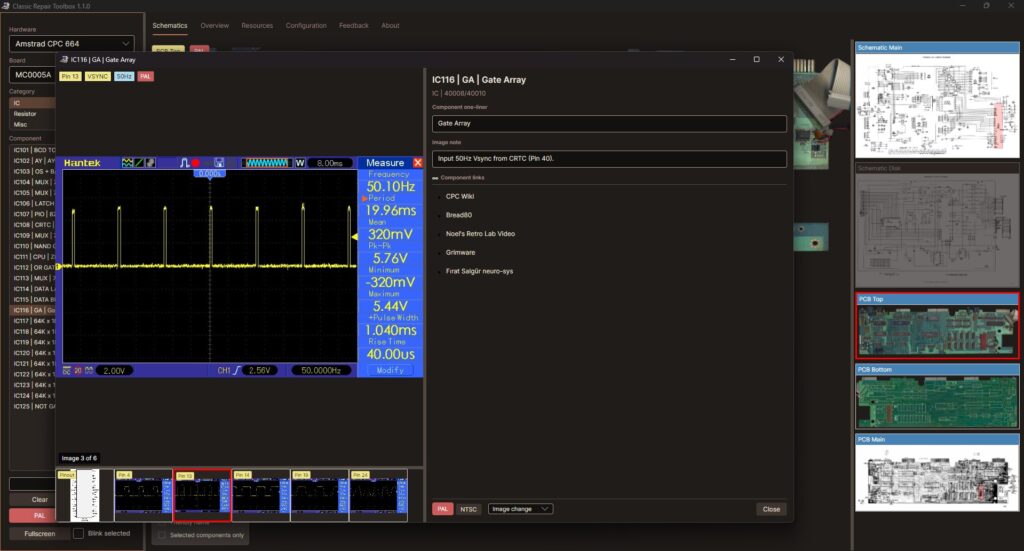
Task: Select the PAL region button in the dialog
Action: 442,509
